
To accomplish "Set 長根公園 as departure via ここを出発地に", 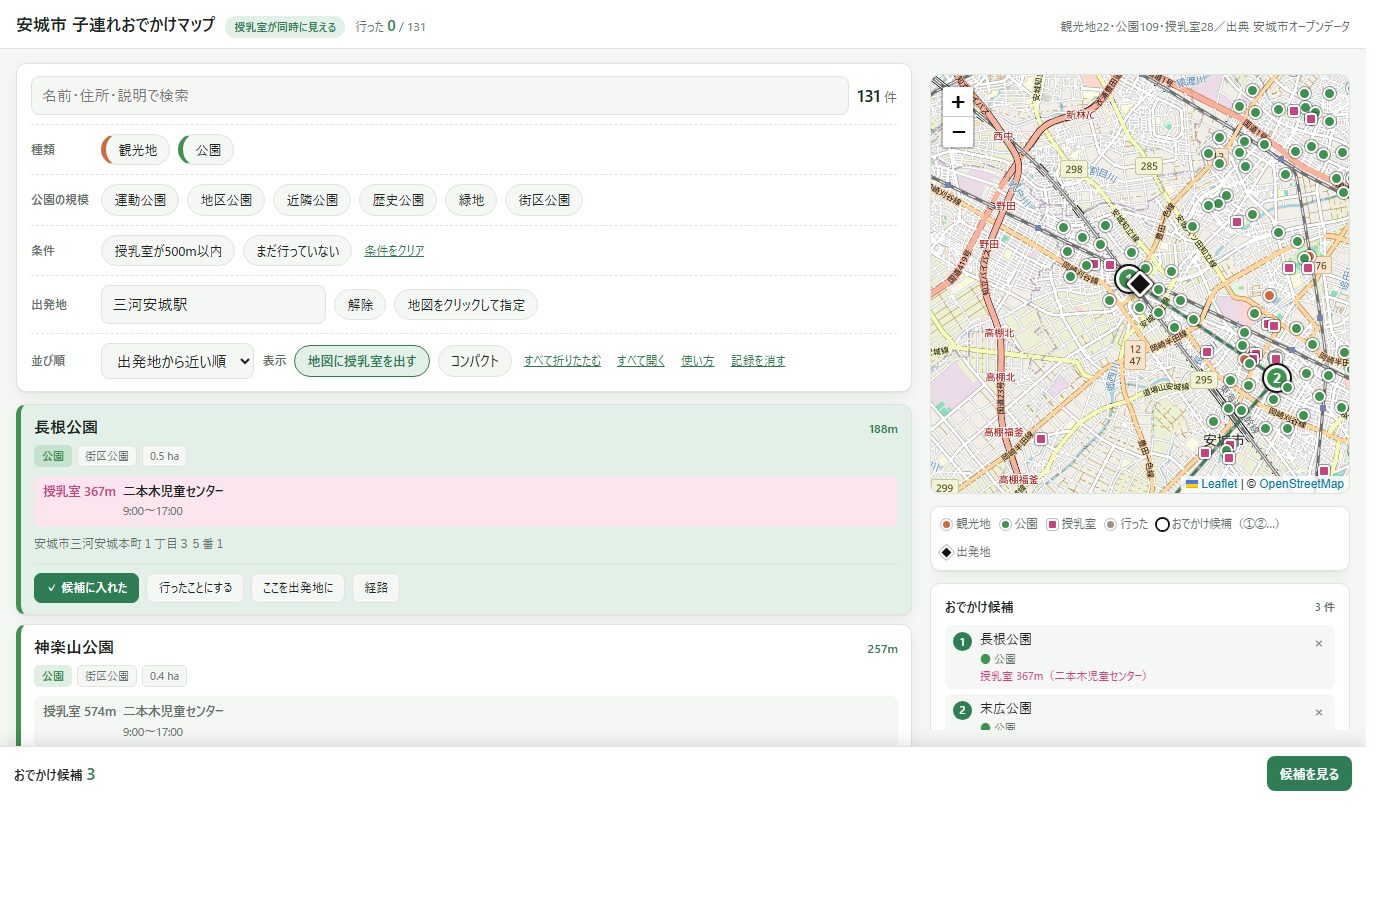I will point(298,588).
